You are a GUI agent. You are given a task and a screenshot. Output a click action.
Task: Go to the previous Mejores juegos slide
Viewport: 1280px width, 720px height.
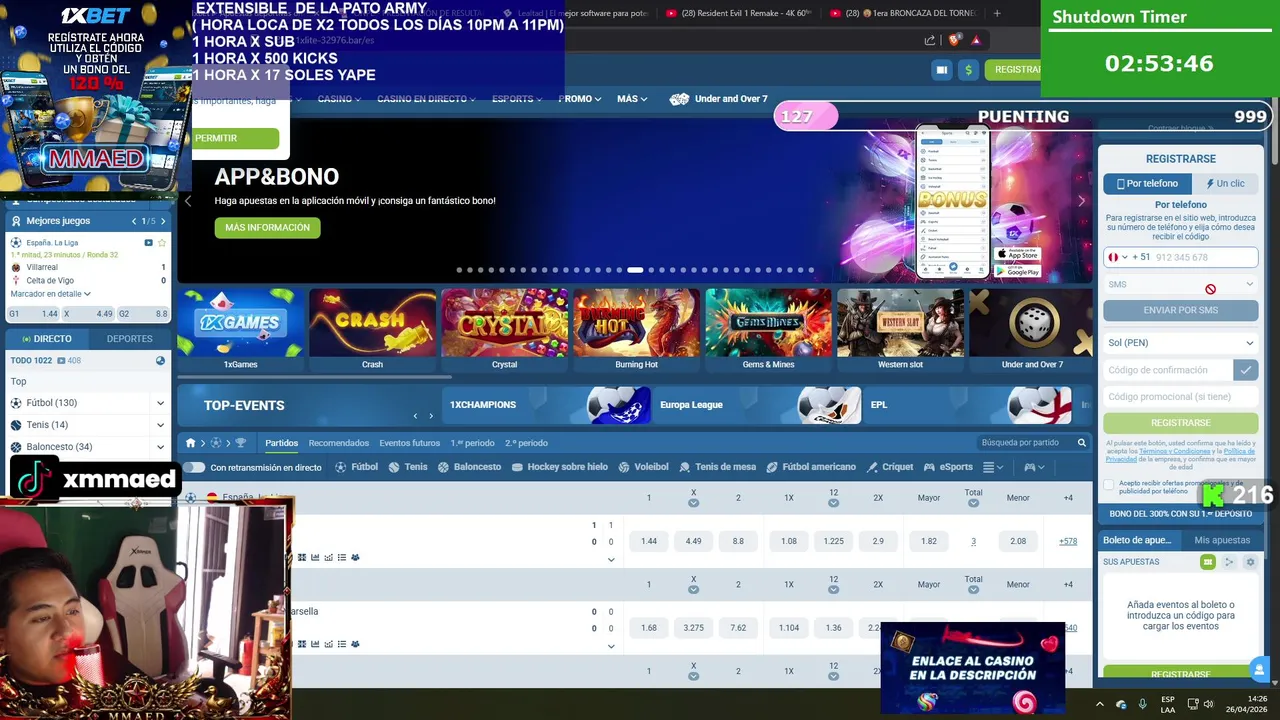(134, 221)
